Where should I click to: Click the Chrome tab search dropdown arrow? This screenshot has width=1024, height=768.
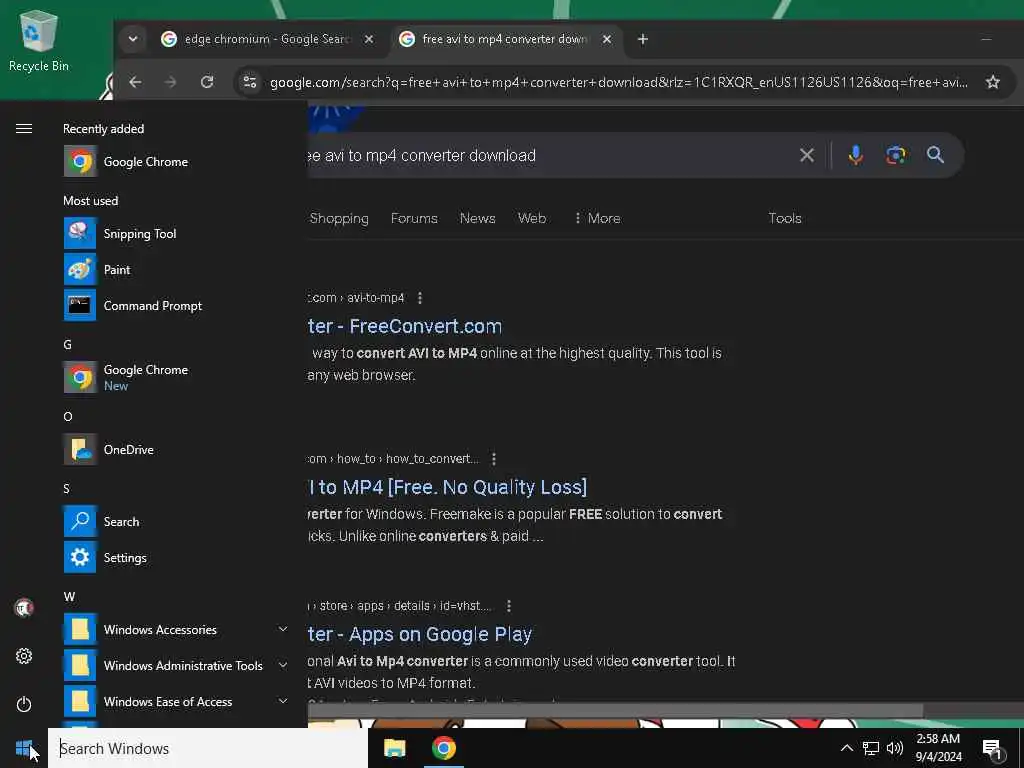(x=133, y=39)
